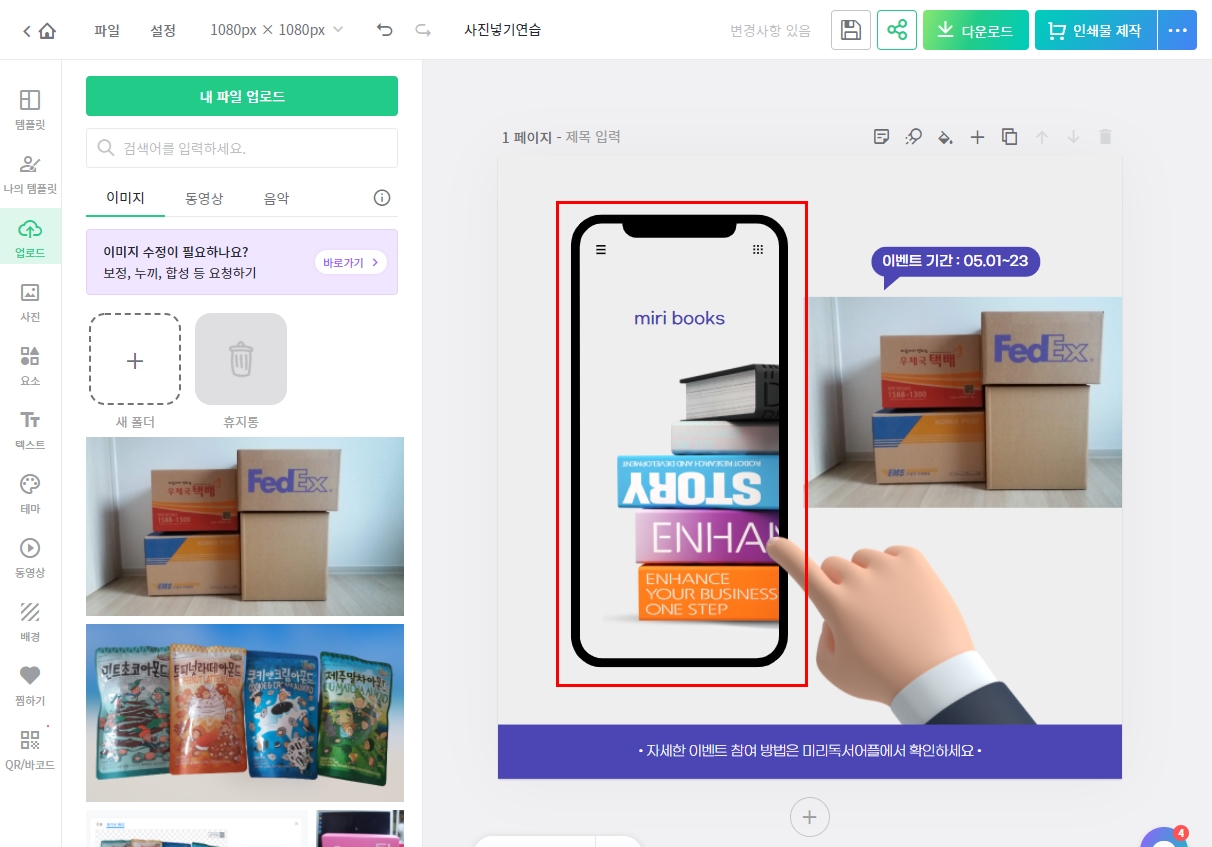1212x847 pixels.
Task: Open the 찜하기 favorites panel
Action: (30, 685)
